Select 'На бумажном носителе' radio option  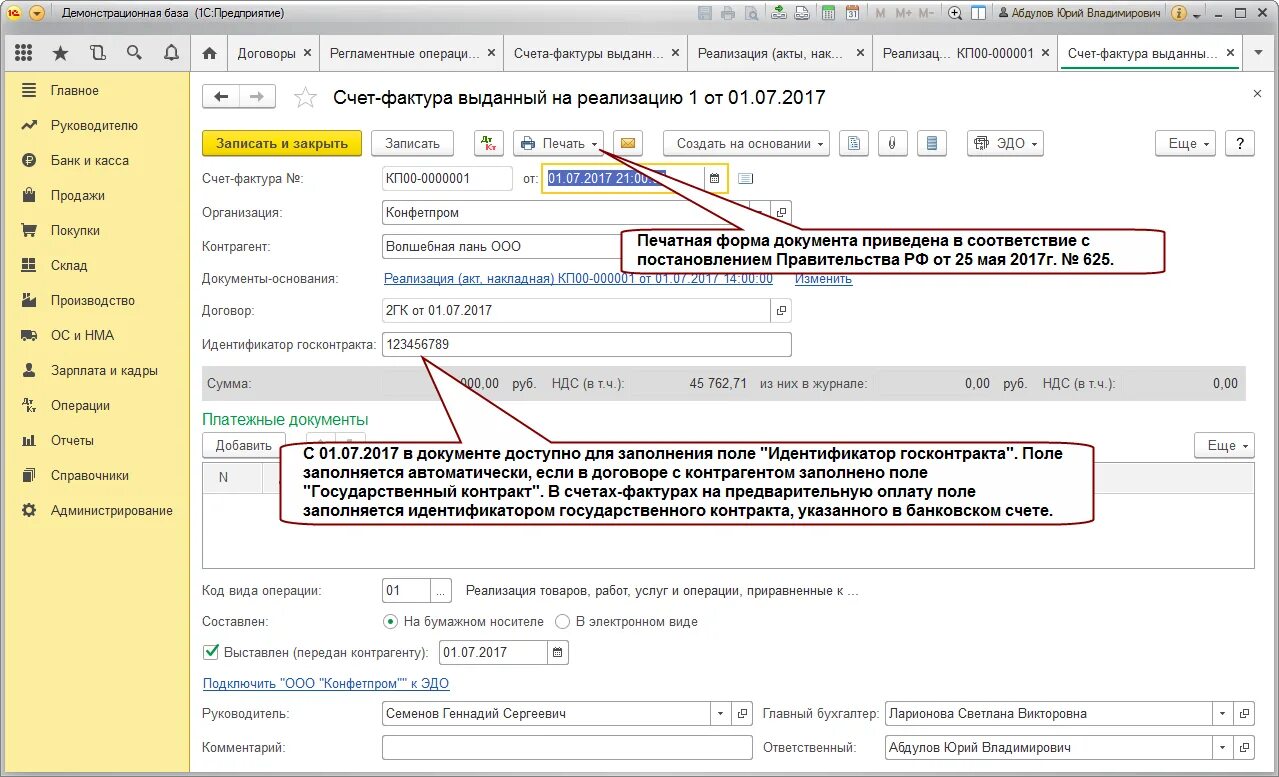pos(390,621)
